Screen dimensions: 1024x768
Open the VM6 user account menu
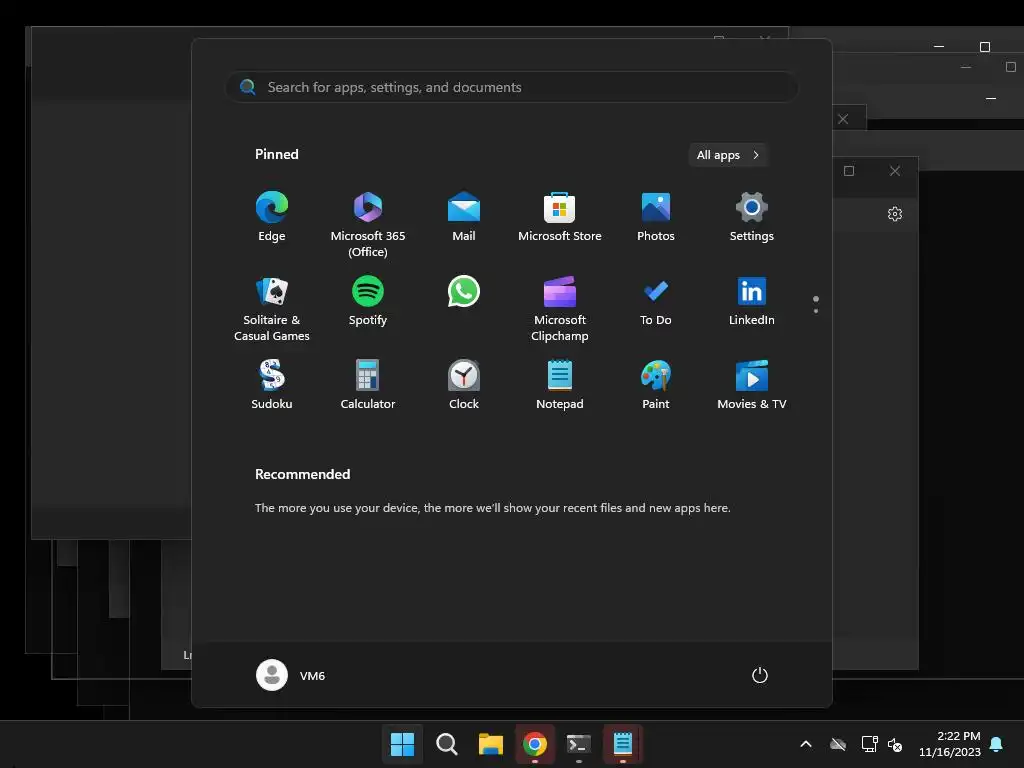(x=291, y=675)
